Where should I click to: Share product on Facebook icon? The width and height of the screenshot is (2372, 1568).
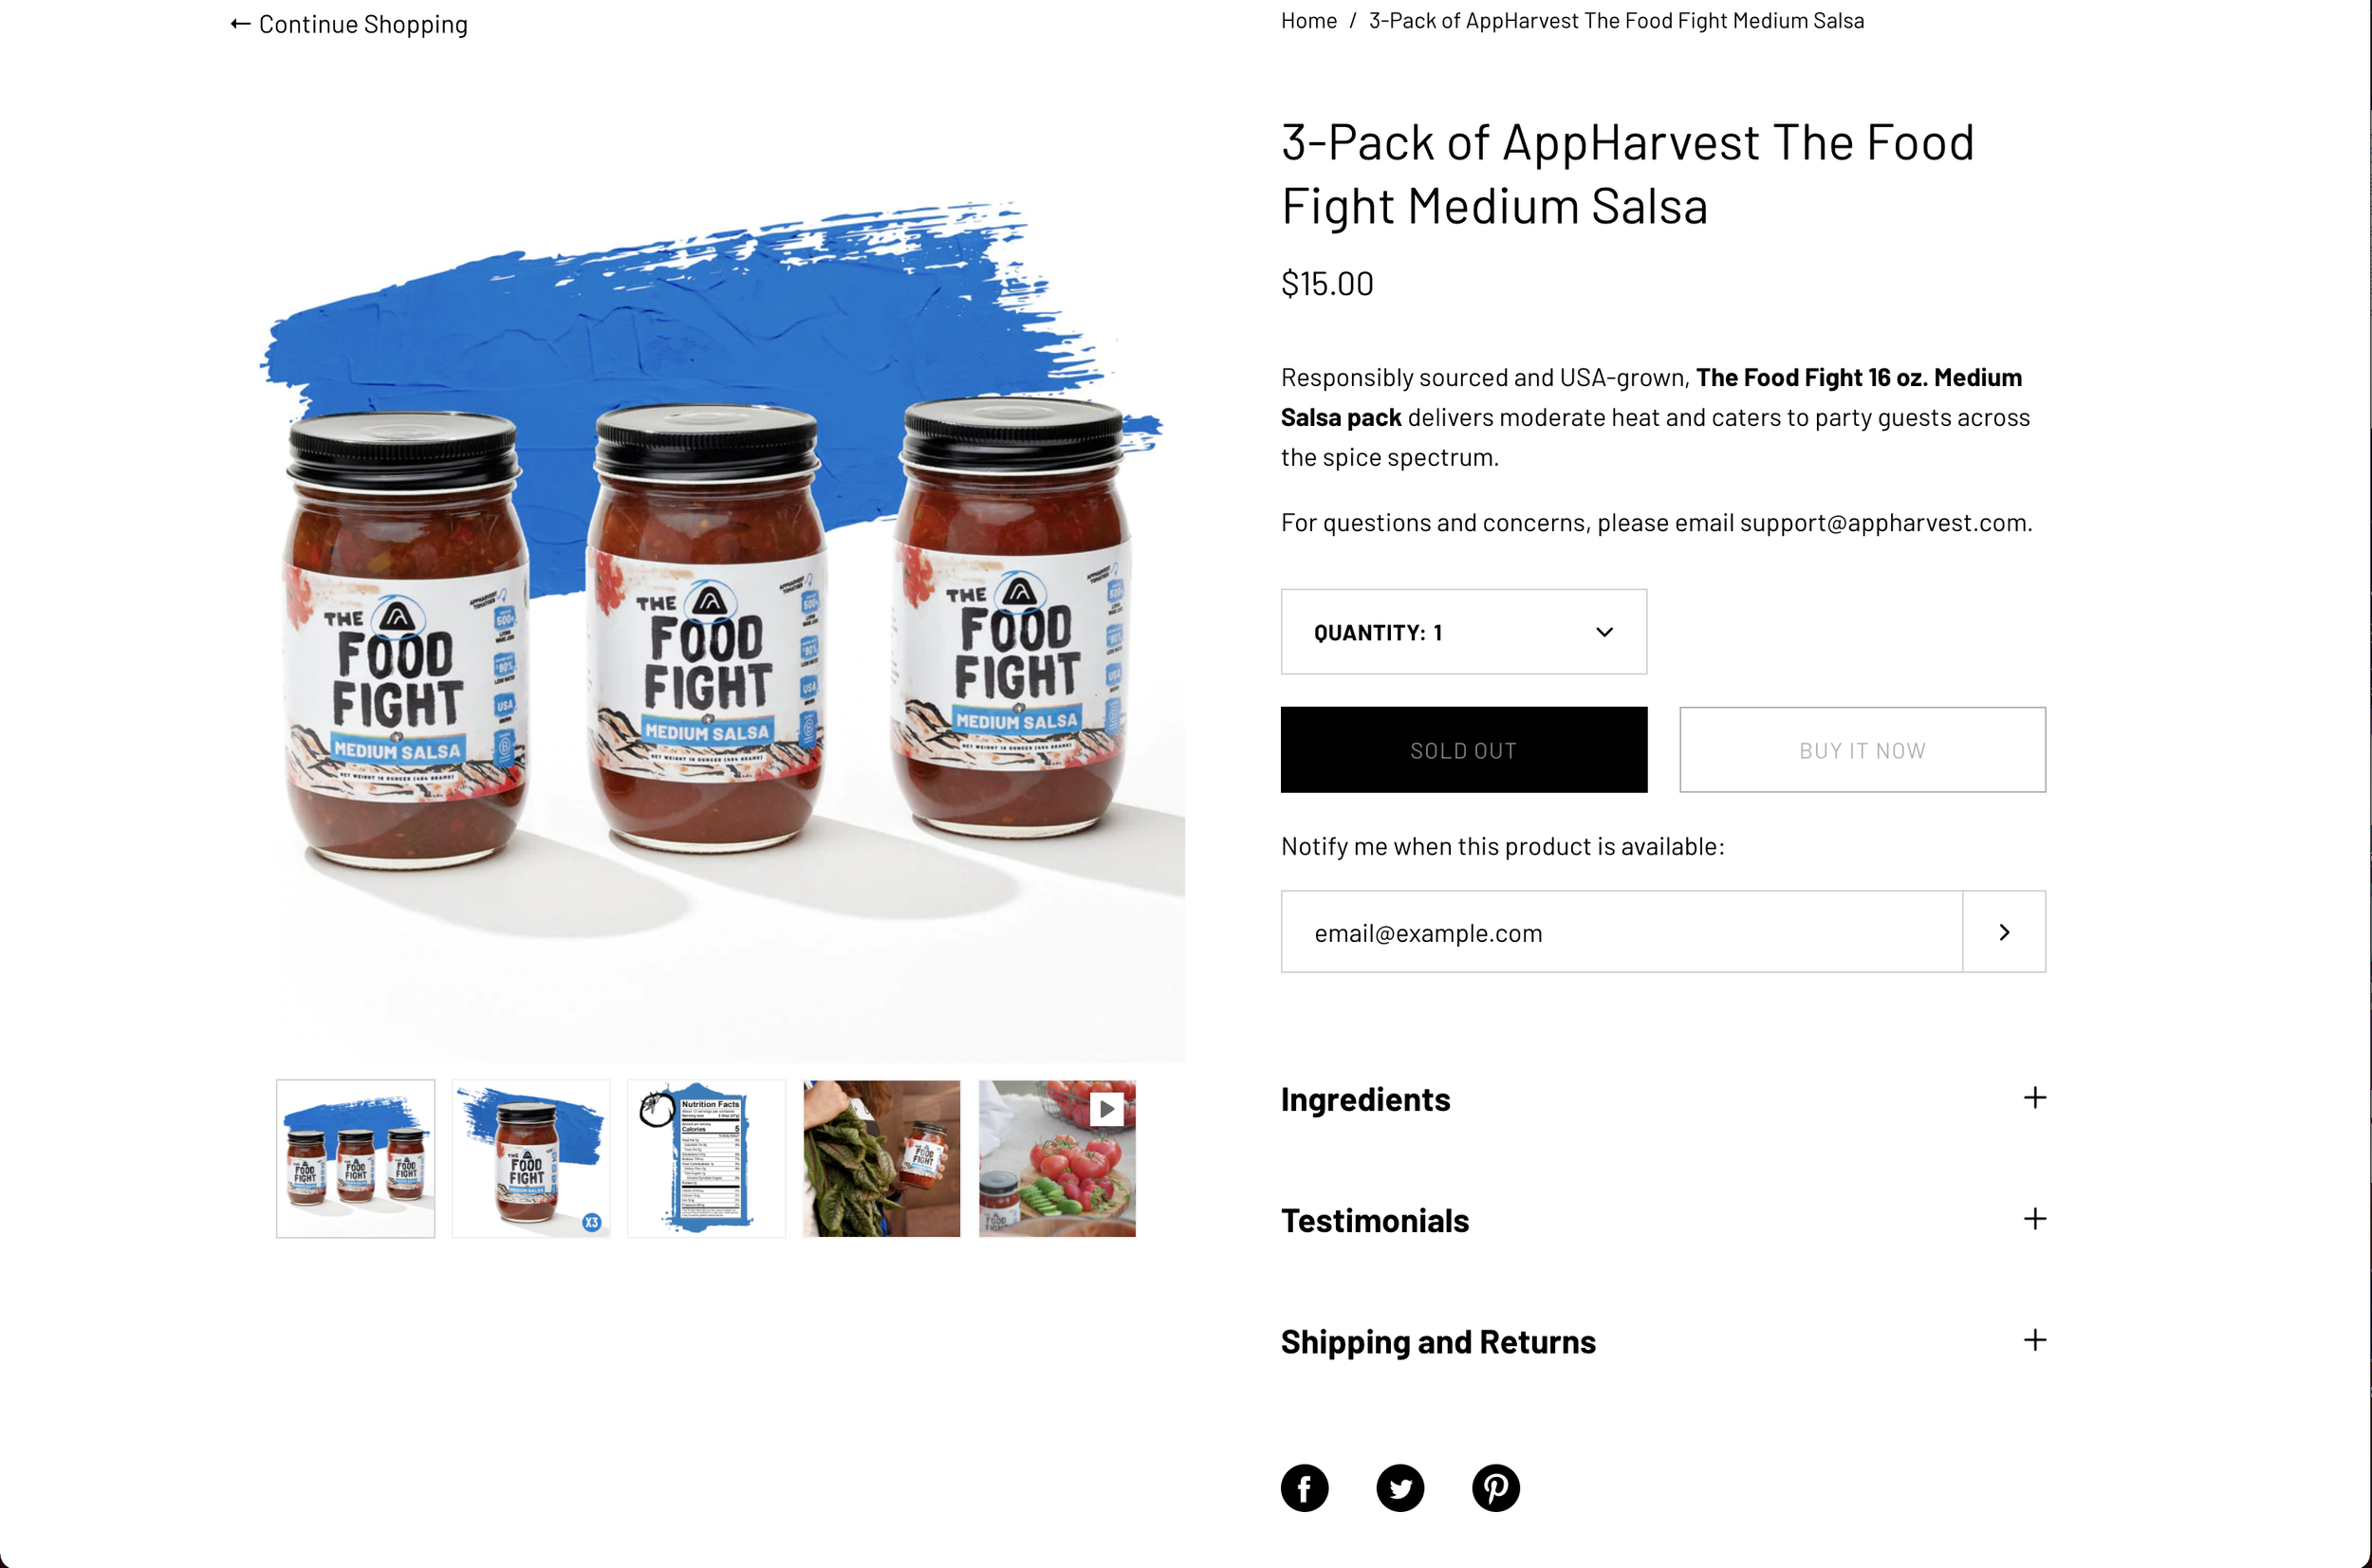point(1304,1488)
